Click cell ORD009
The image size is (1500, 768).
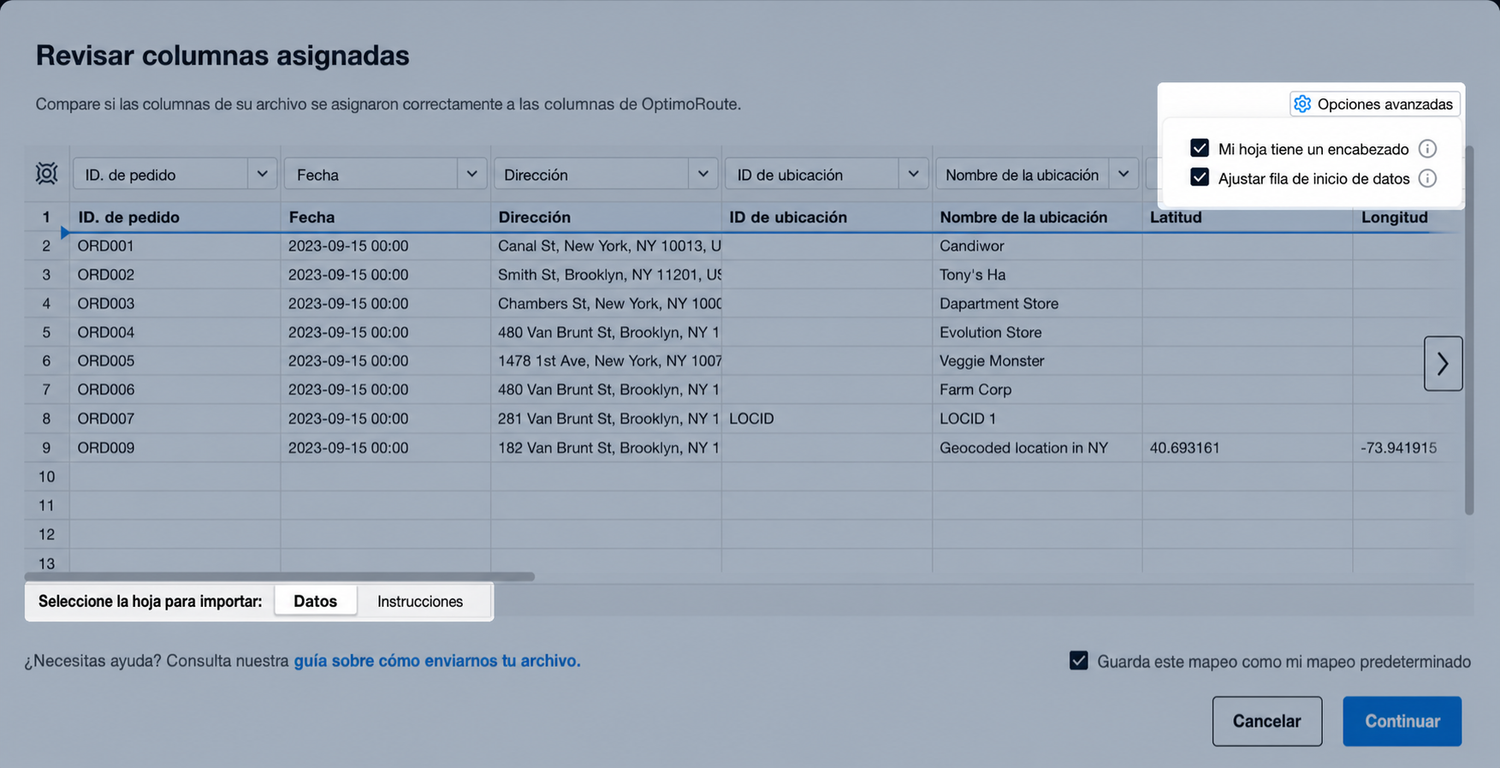point(176,448)
